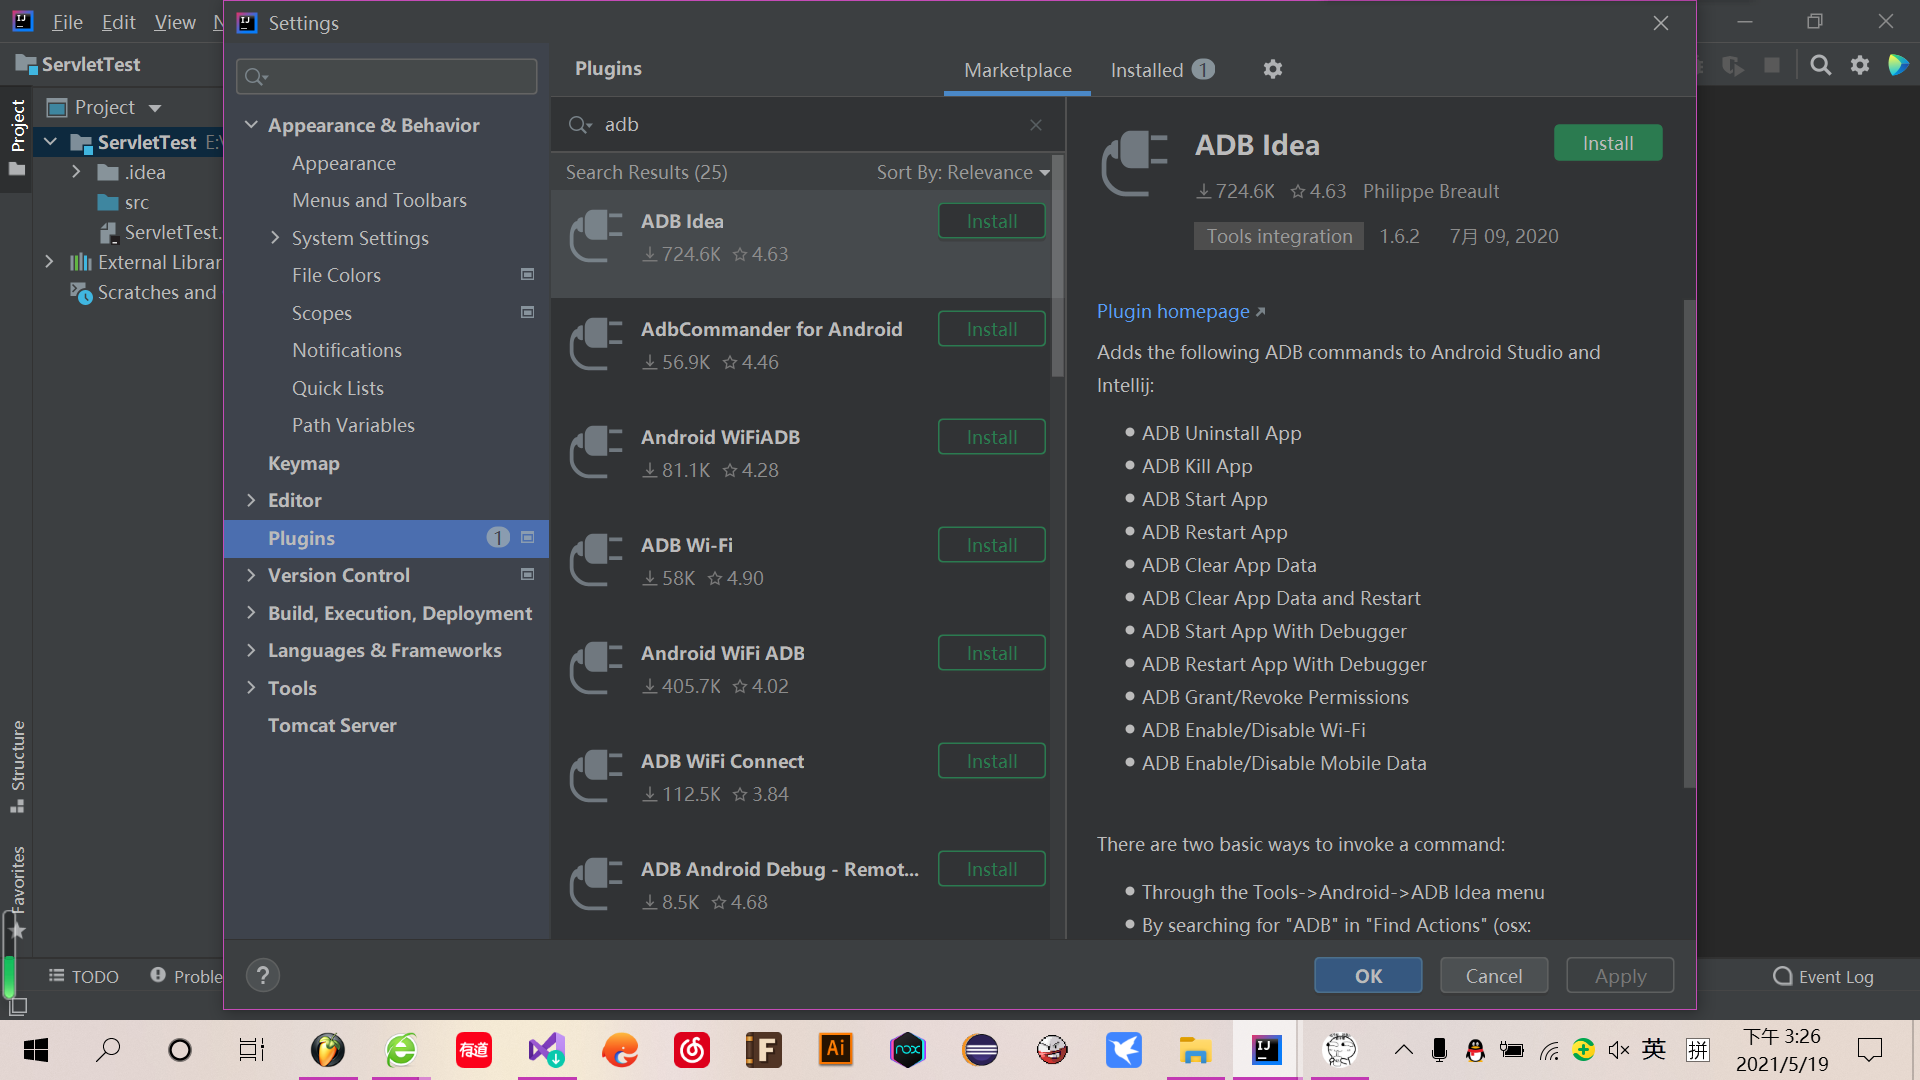Open the plugins options gear icon
The width and height of the screenshot is (1920, 1080).
[x=1272, y=69]
